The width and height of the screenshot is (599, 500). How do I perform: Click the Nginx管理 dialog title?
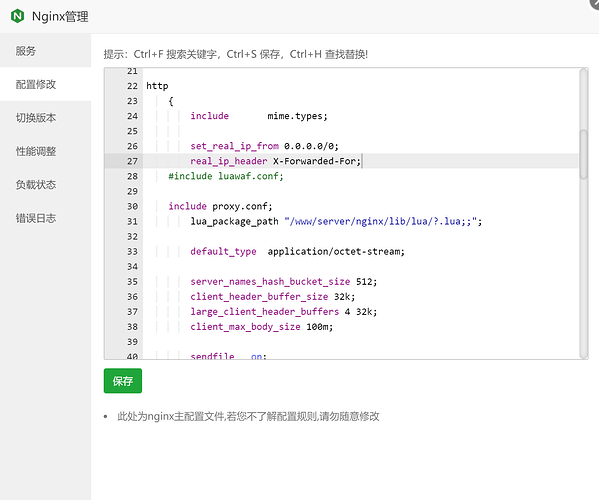click(60, 17)
